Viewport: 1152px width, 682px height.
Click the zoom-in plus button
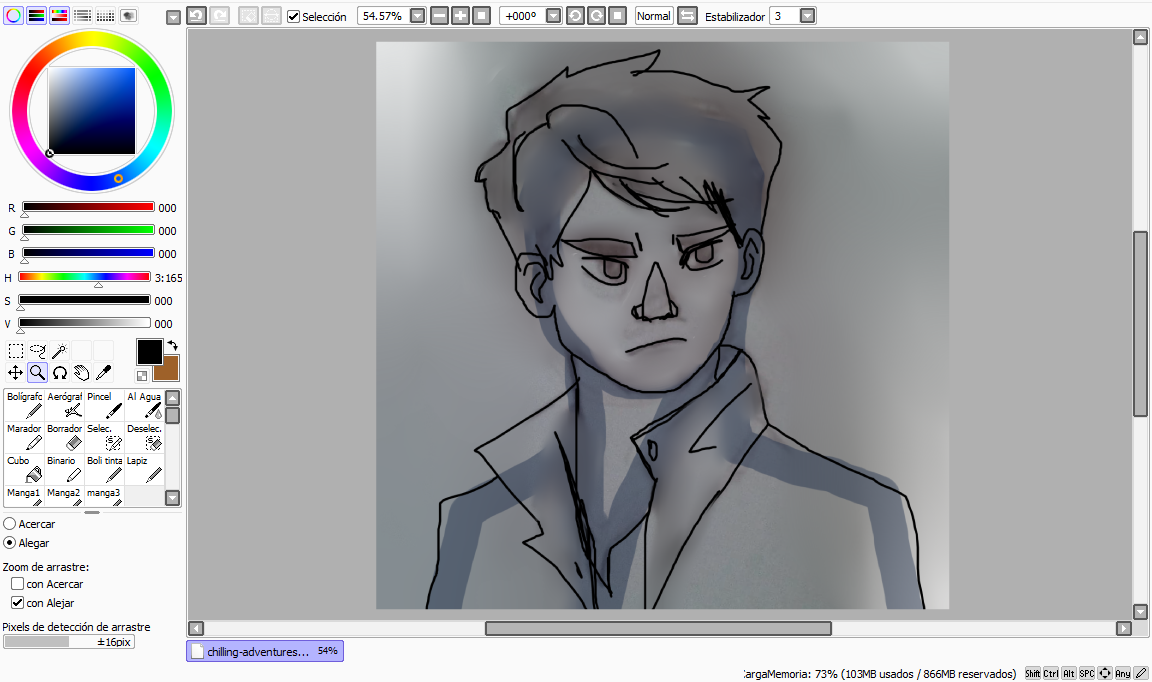tap(461, 15)
